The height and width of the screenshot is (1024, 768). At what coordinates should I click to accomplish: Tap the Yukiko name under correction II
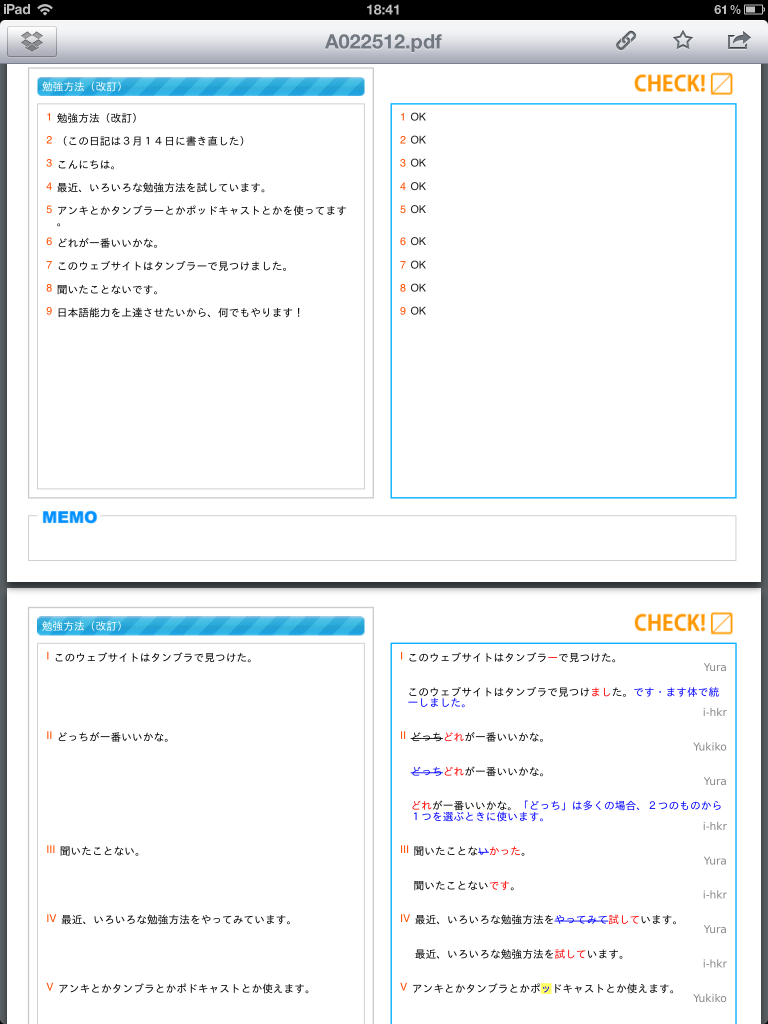(x=709, y=747)
